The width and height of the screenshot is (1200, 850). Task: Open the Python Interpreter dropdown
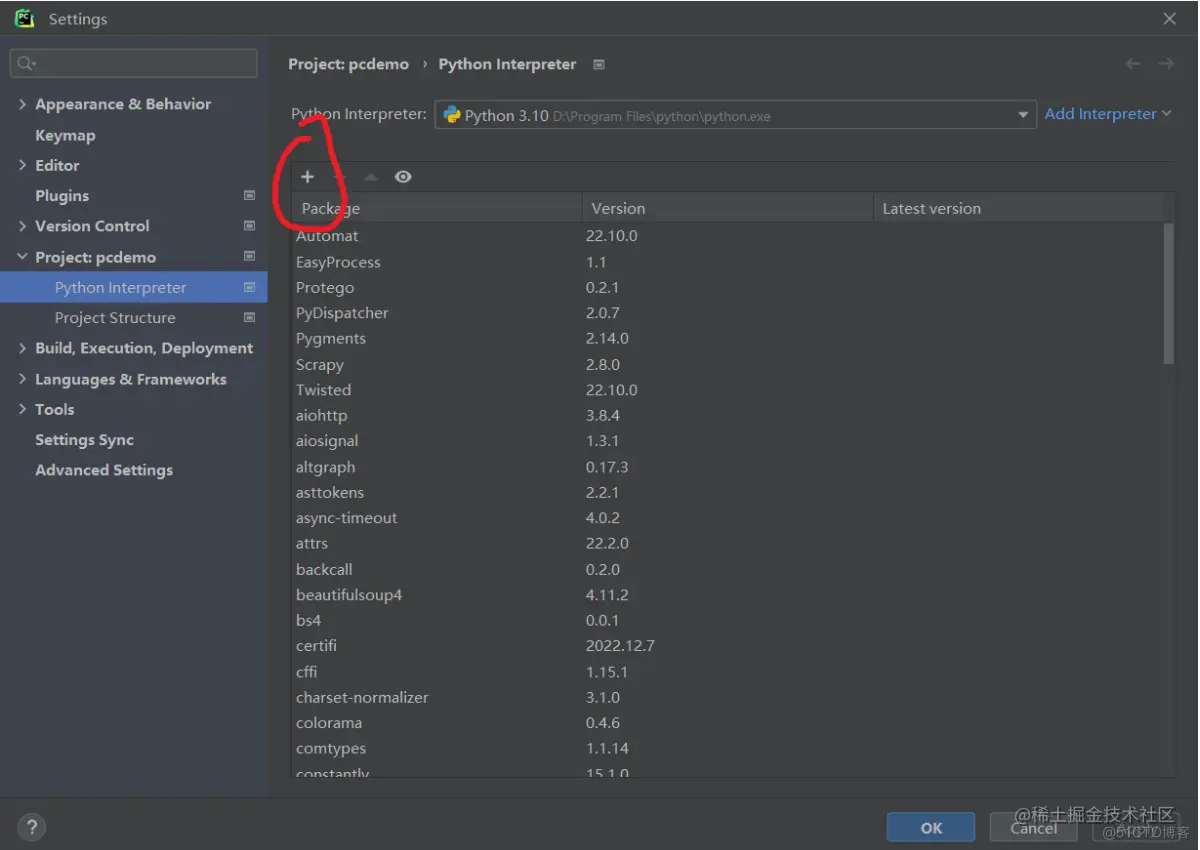tap(735, 115)
